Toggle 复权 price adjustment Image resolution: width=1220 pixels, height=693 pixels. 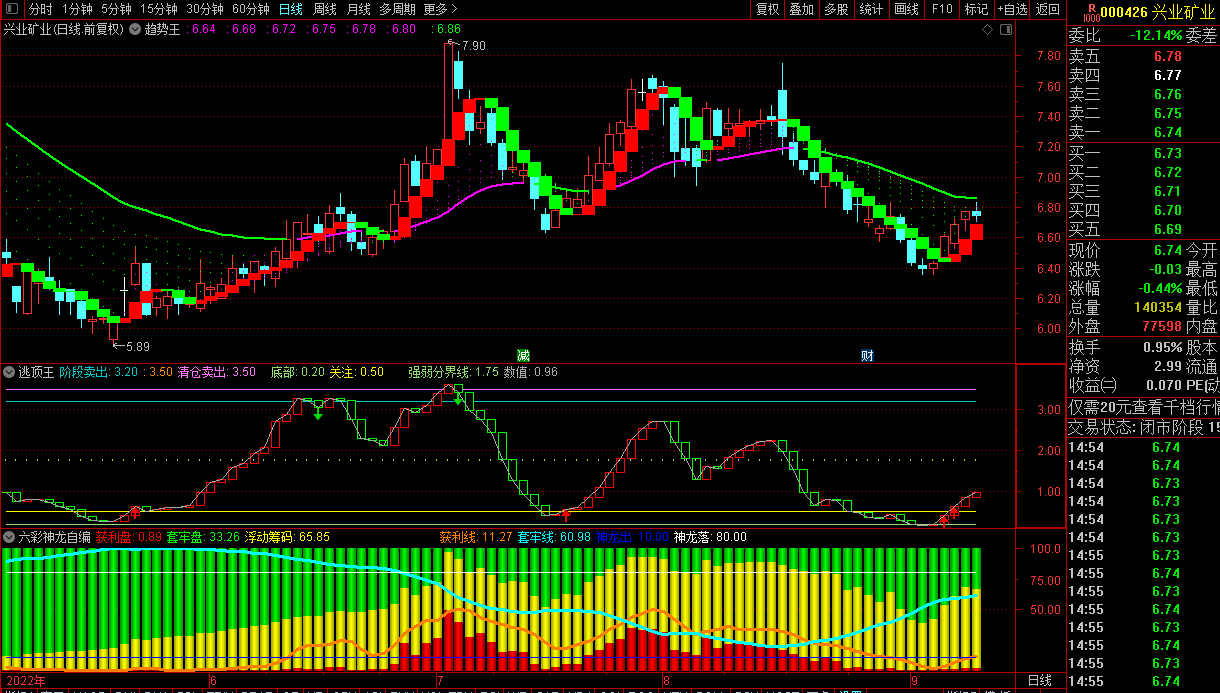tap(767, 10)
